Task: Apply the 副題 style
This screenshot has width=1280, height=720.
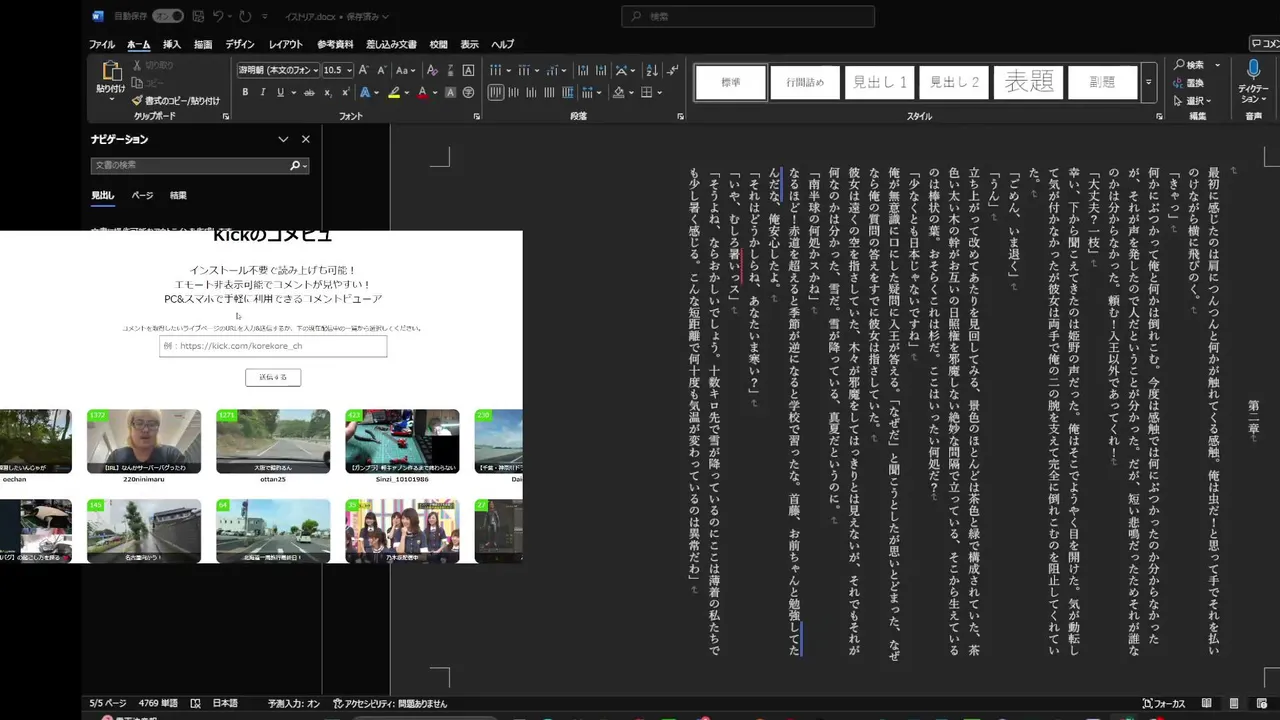Action: [1102, 82]
